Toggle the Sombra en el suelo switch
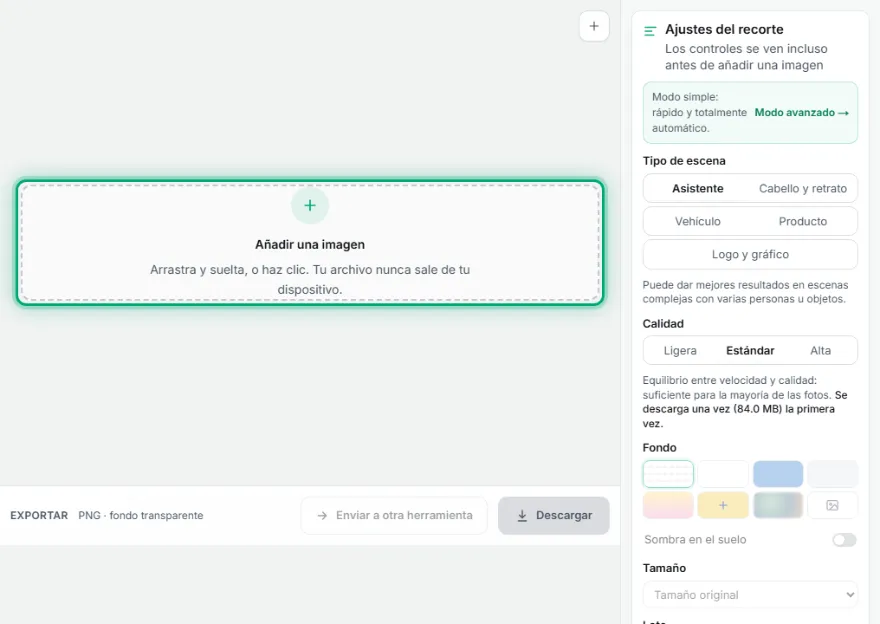Screen dimensions: 880x624 [x=844, y=540]
